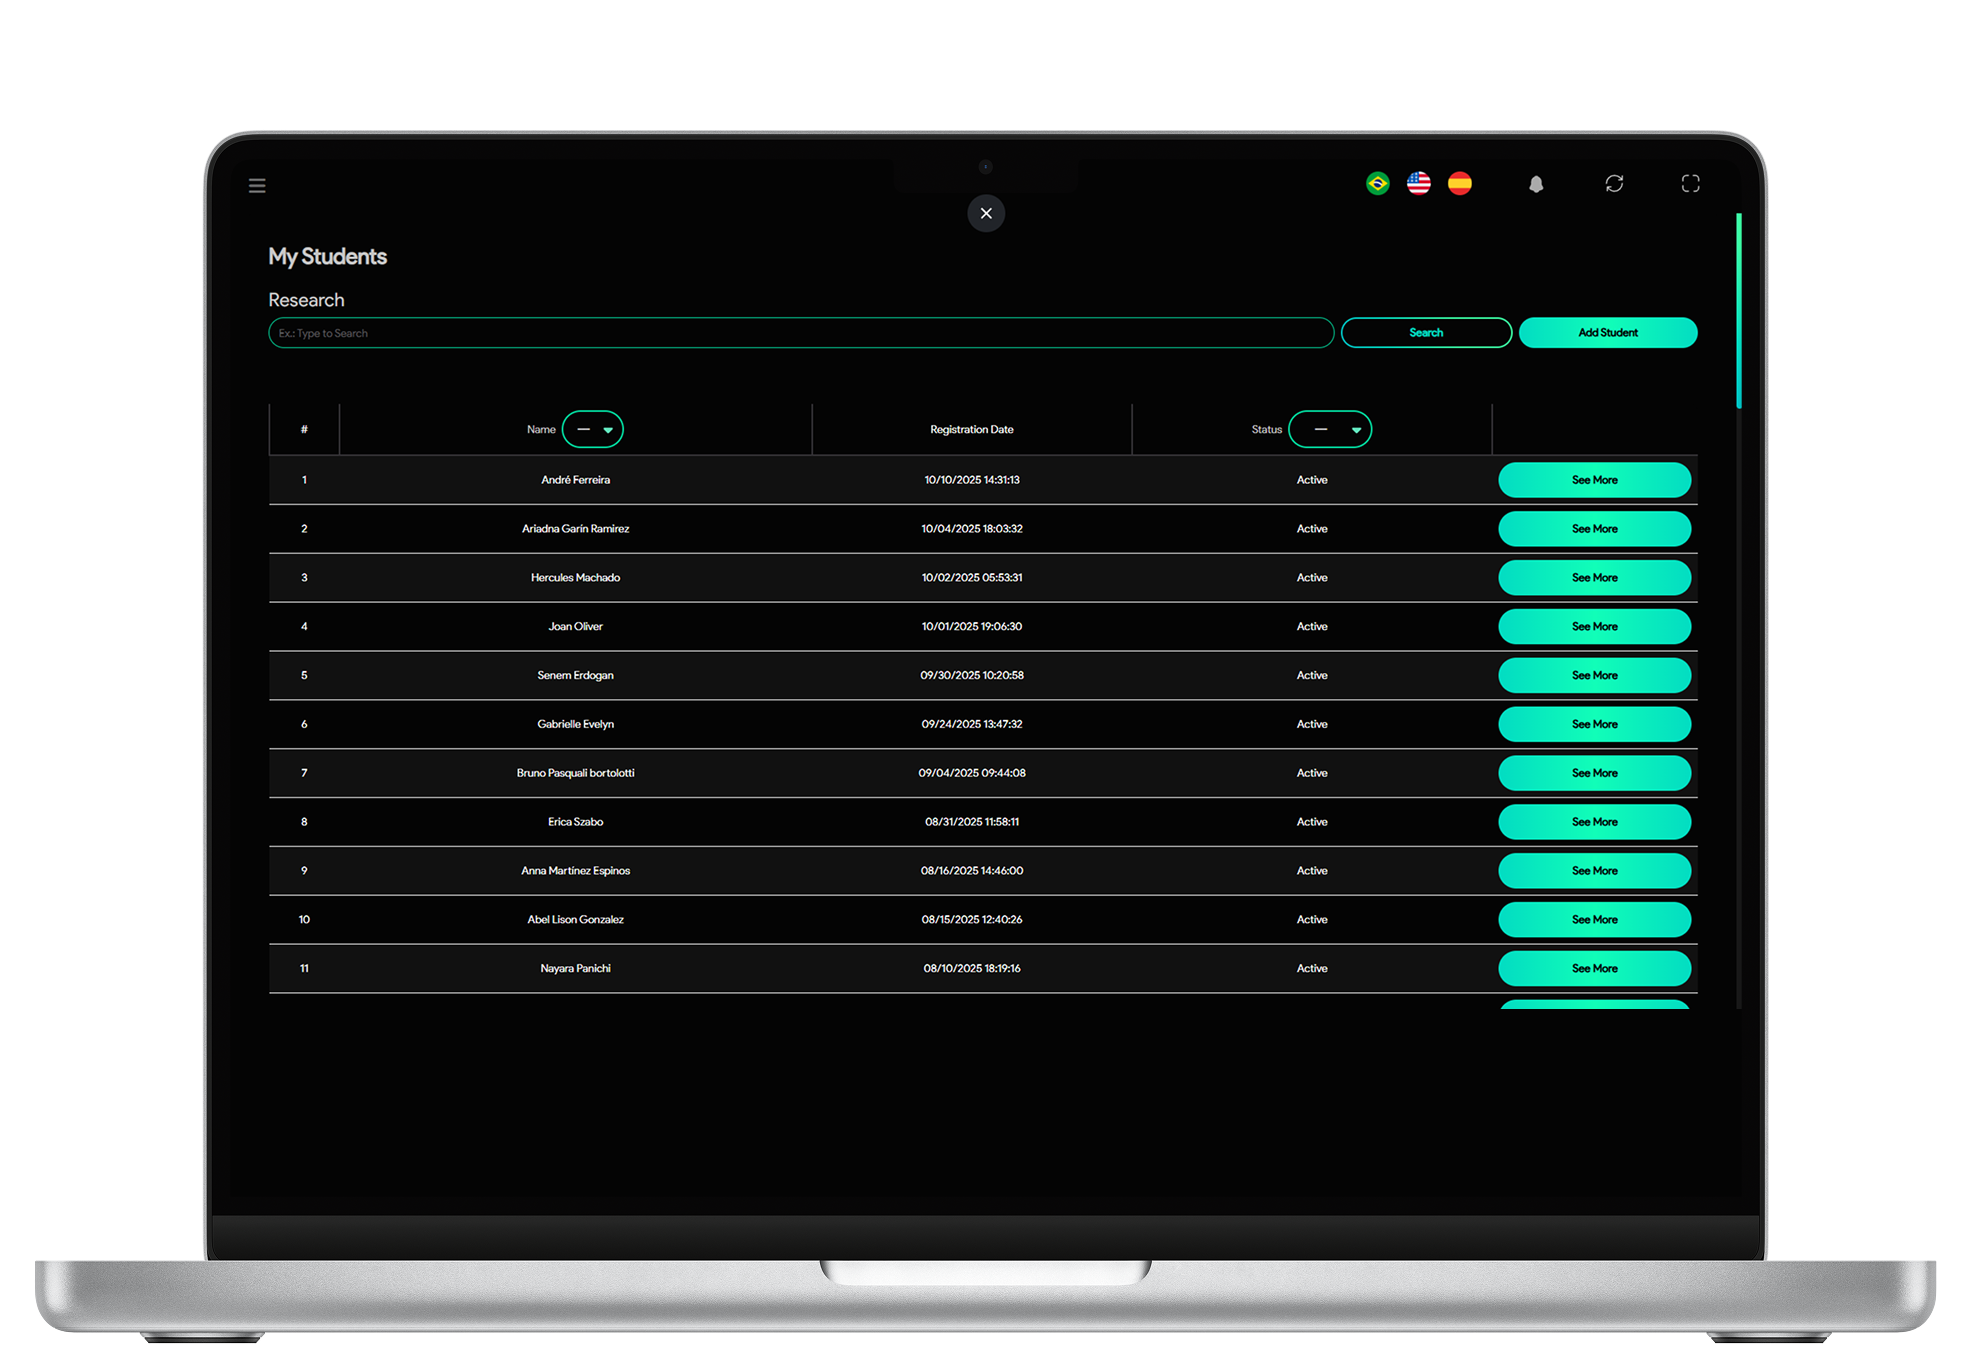1972x1356 pixels.
Task: Click the Search button
Action: [x=1426, y=333]
